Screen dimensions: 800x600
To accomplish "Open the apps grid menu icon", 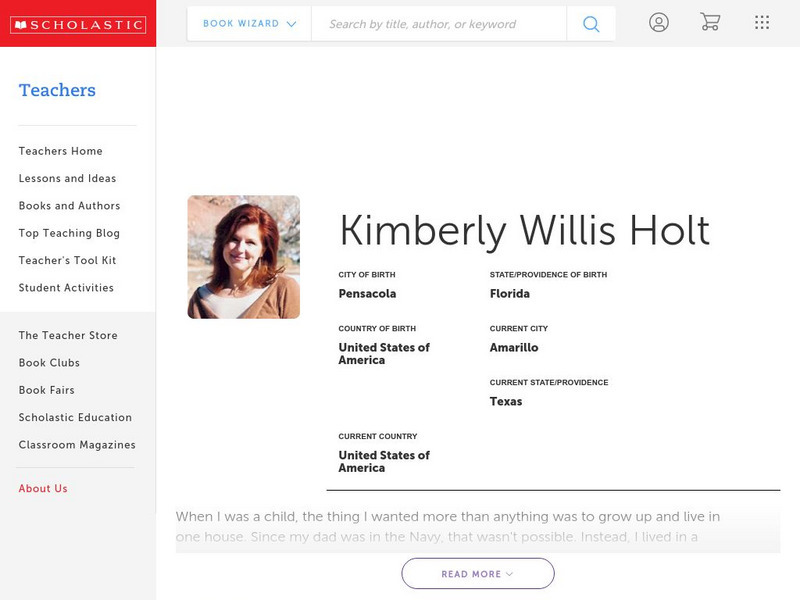I will tap(762, 22).
